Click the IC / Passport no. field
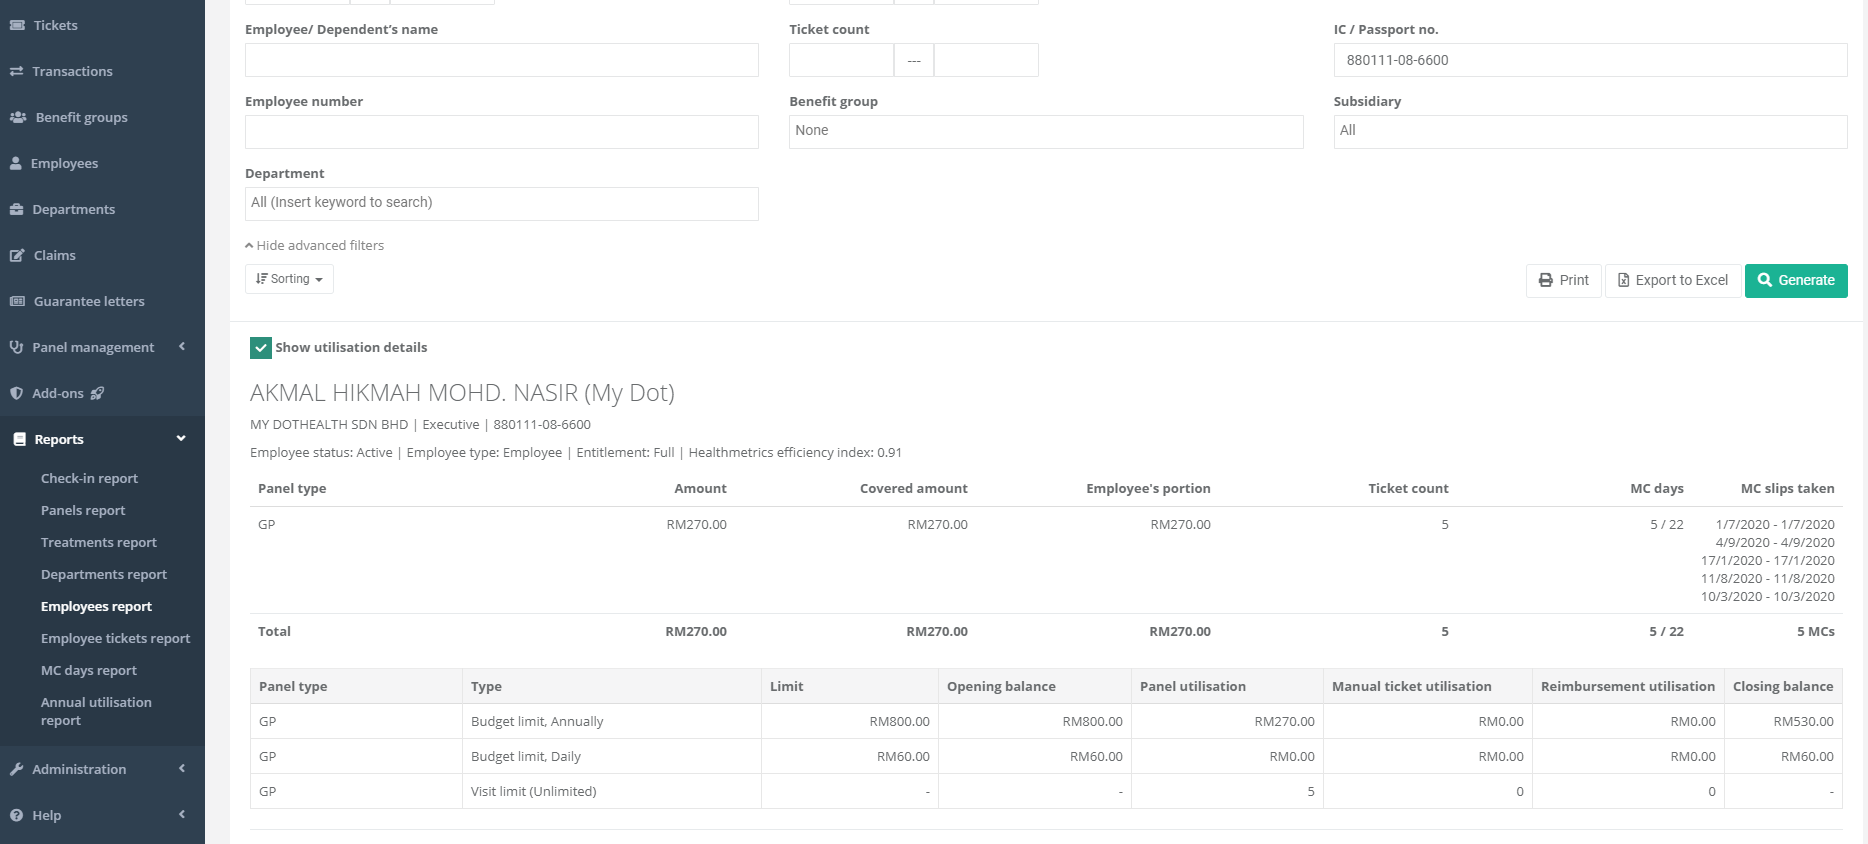Screen dimensions: 1868x844 (1589, 60)
